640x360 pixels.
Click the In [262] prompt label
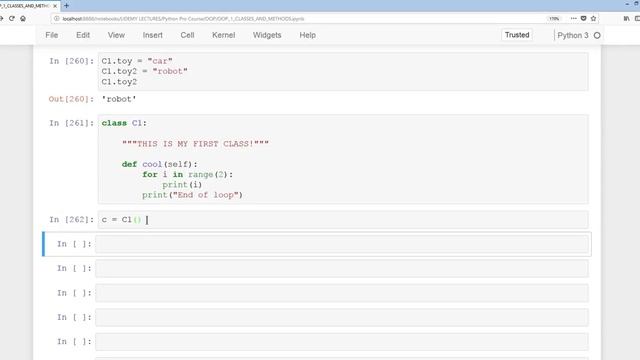[71, 220]
